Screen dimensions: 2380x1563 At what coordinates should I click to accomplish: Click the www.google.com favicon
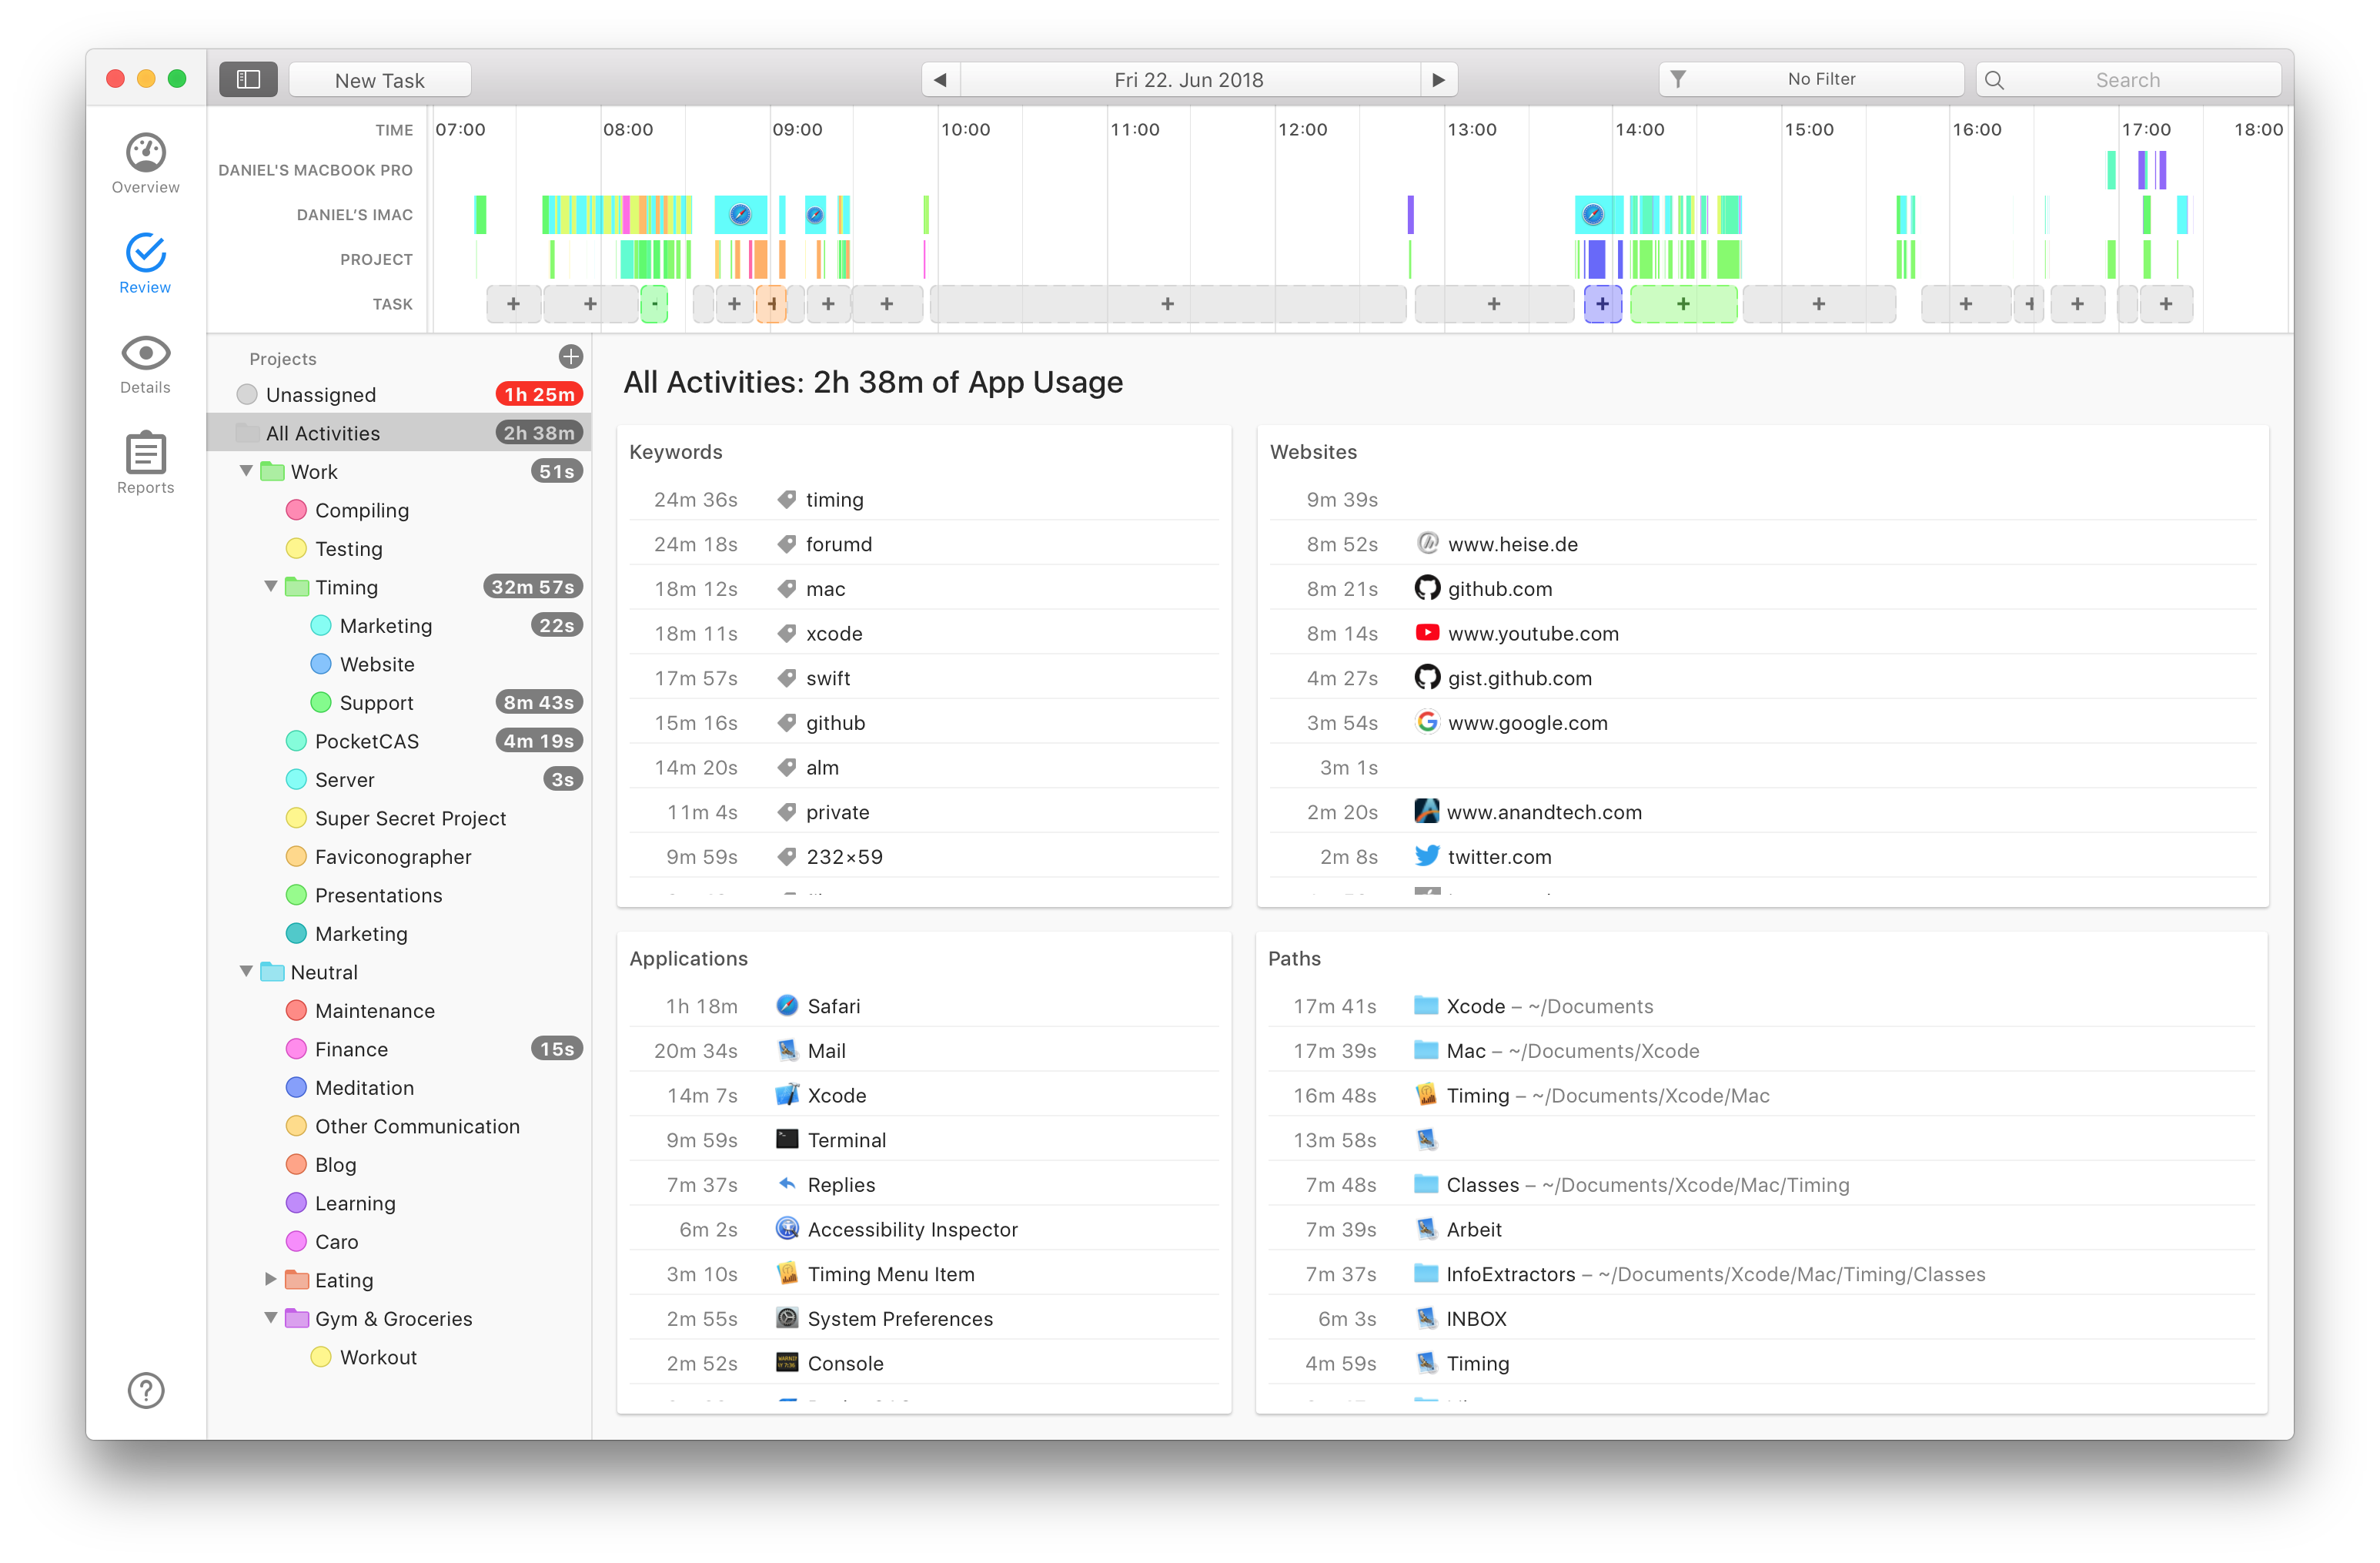(x=1427, y=722)
